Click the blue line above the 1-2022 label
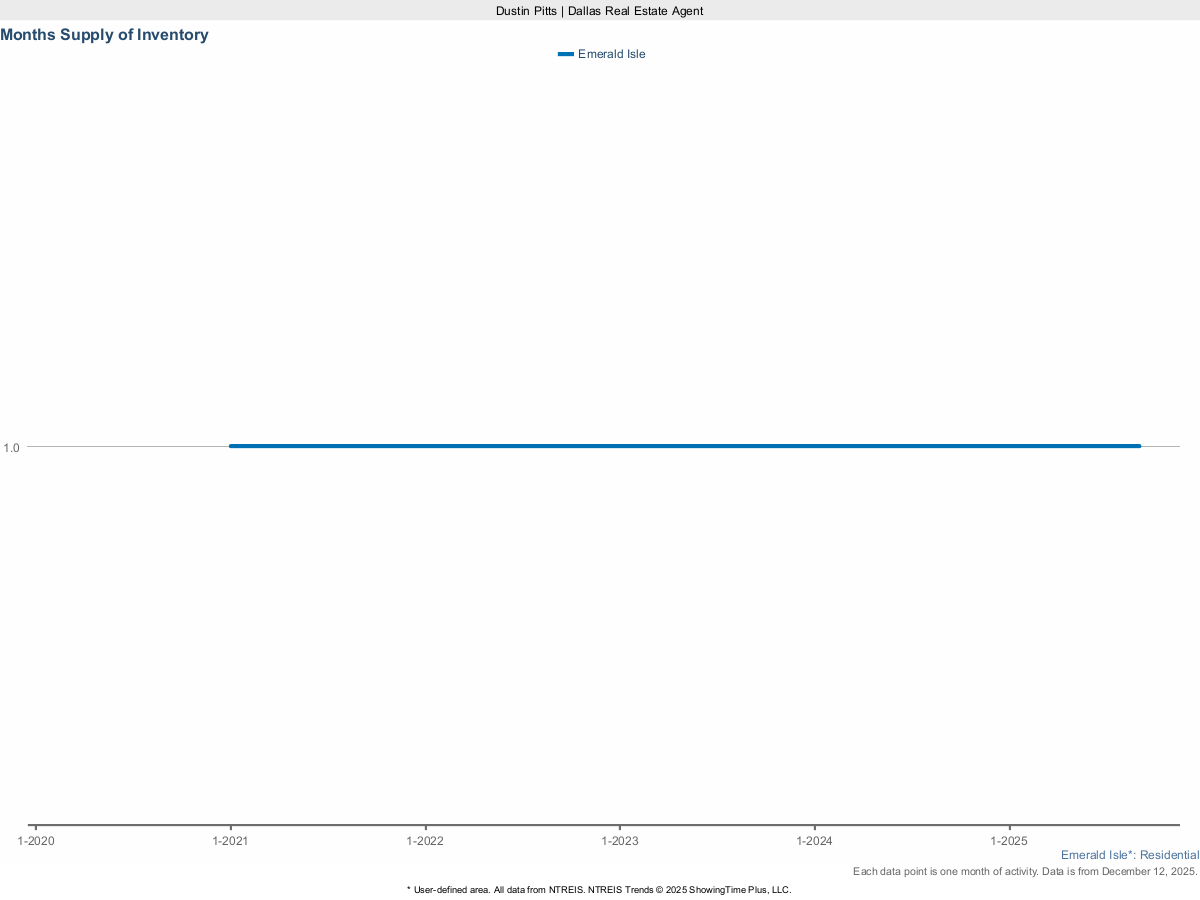 click(425, 446)
